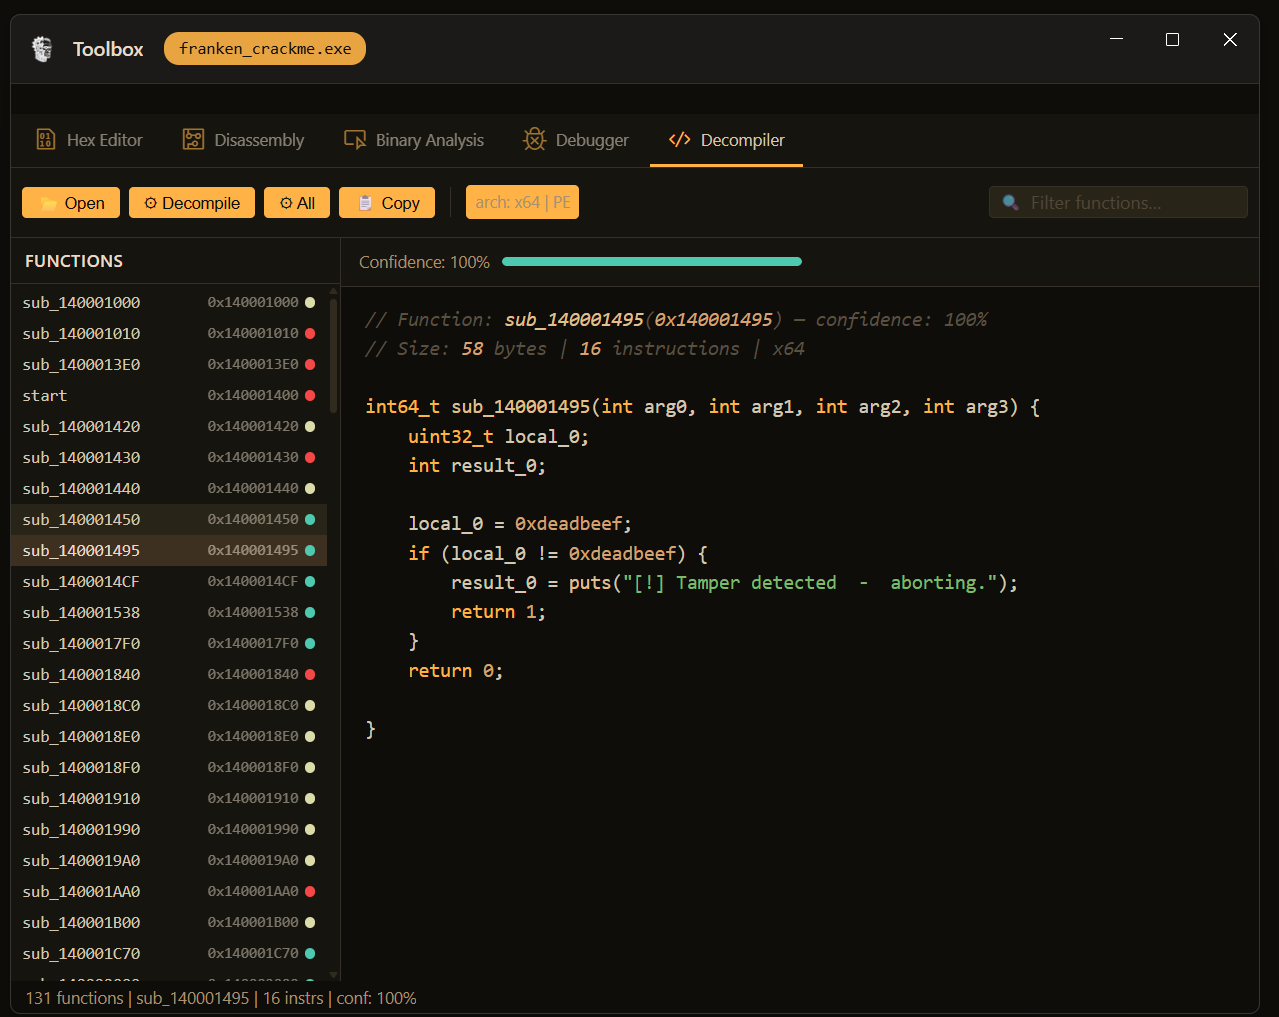Select function sub_140001440
The width and height of the screenshot is (1279, 1017).
(169, 488)
